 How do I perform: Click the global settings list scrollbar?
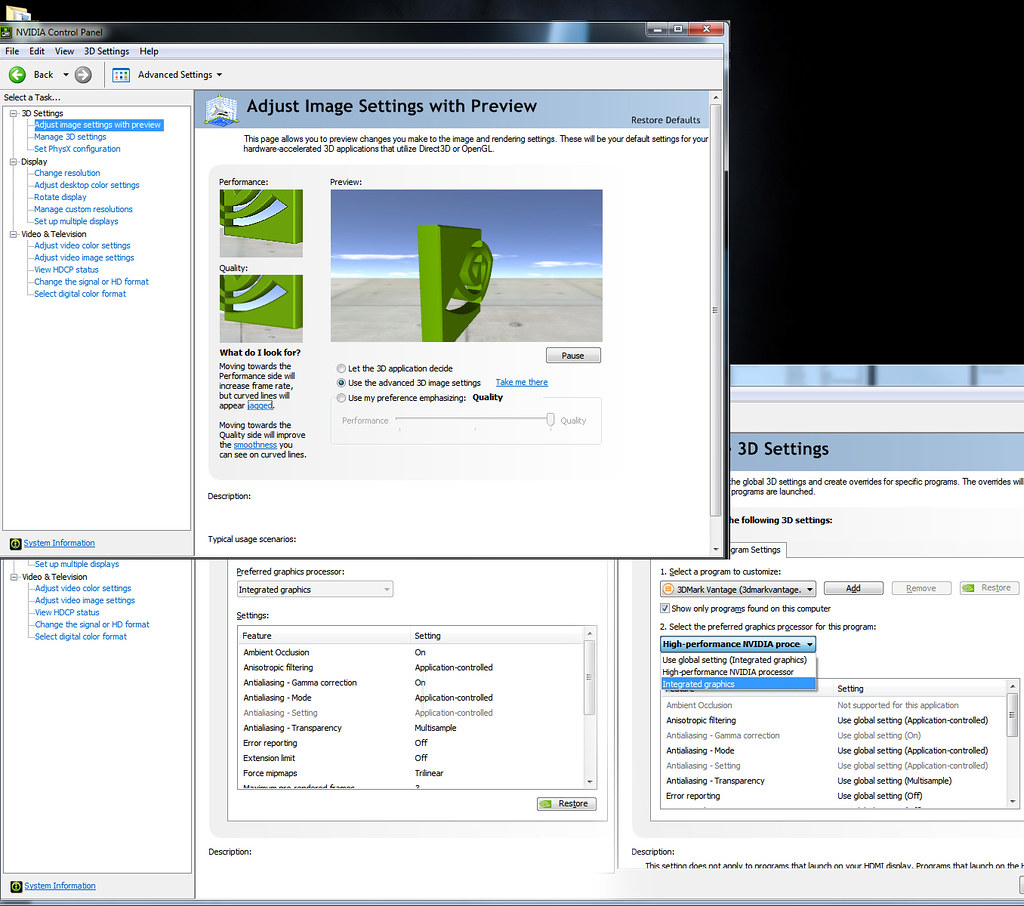[589, 707]
